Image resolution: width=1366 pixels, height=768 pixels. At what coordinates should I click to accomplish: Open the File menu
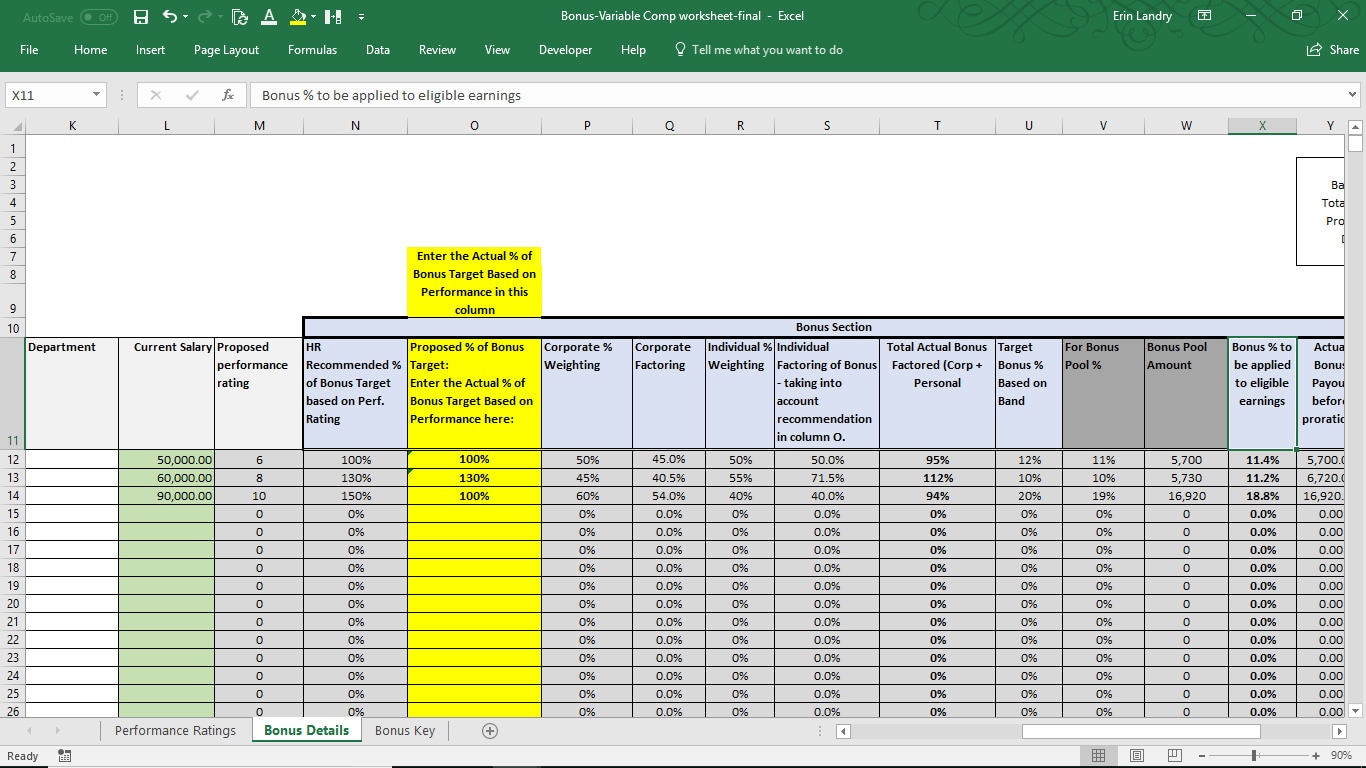click(29, 49)
